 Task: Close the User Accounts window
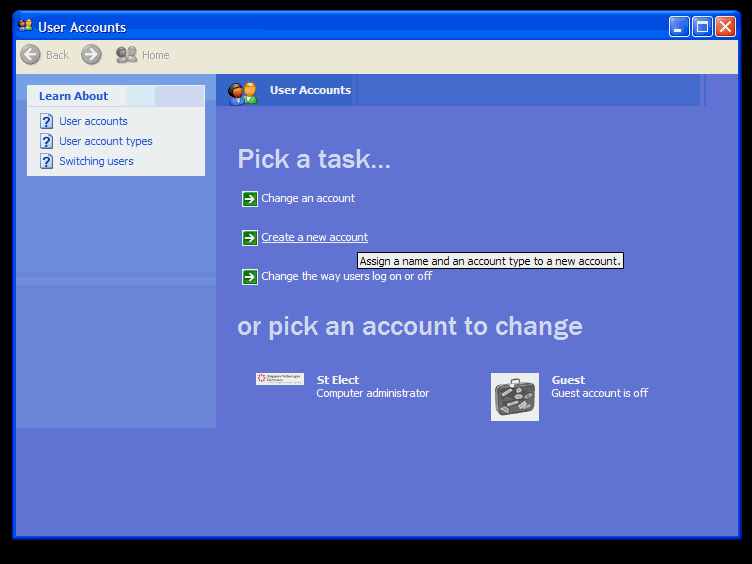tap(725, 27)
